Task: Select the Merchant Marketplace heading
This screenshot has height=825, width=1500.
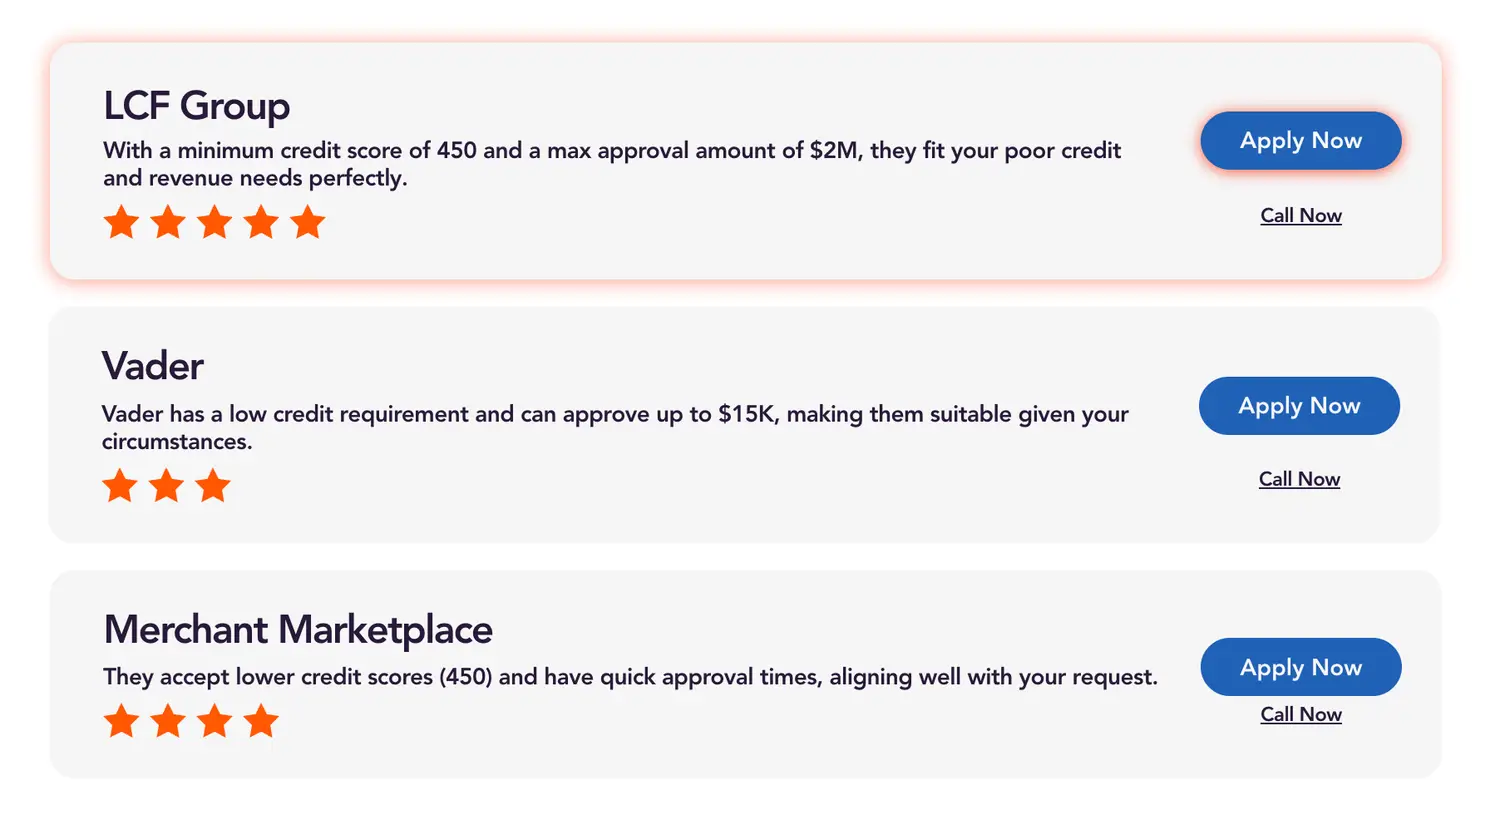Action: pos(298,630)
